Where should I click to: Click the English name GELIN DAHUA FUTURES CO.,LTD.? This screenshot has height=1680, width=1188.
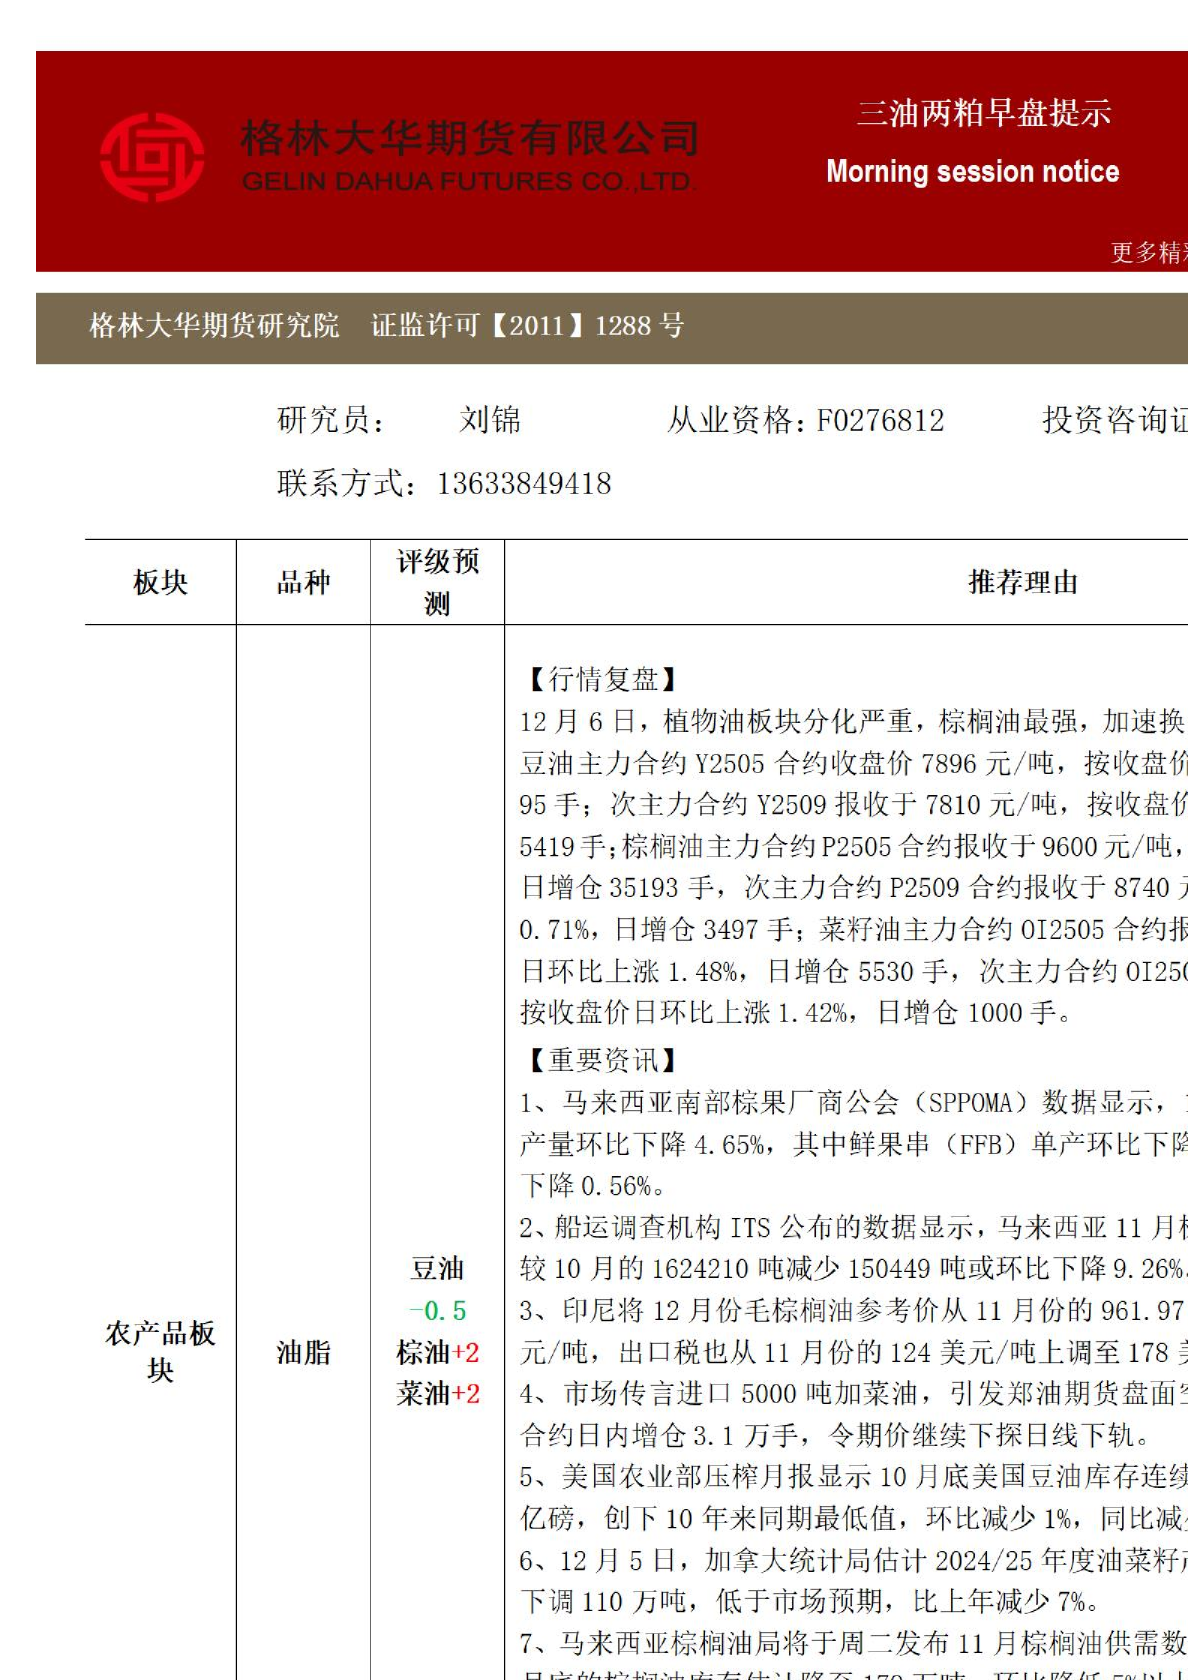pyautogui.click(x=467, y=182)
